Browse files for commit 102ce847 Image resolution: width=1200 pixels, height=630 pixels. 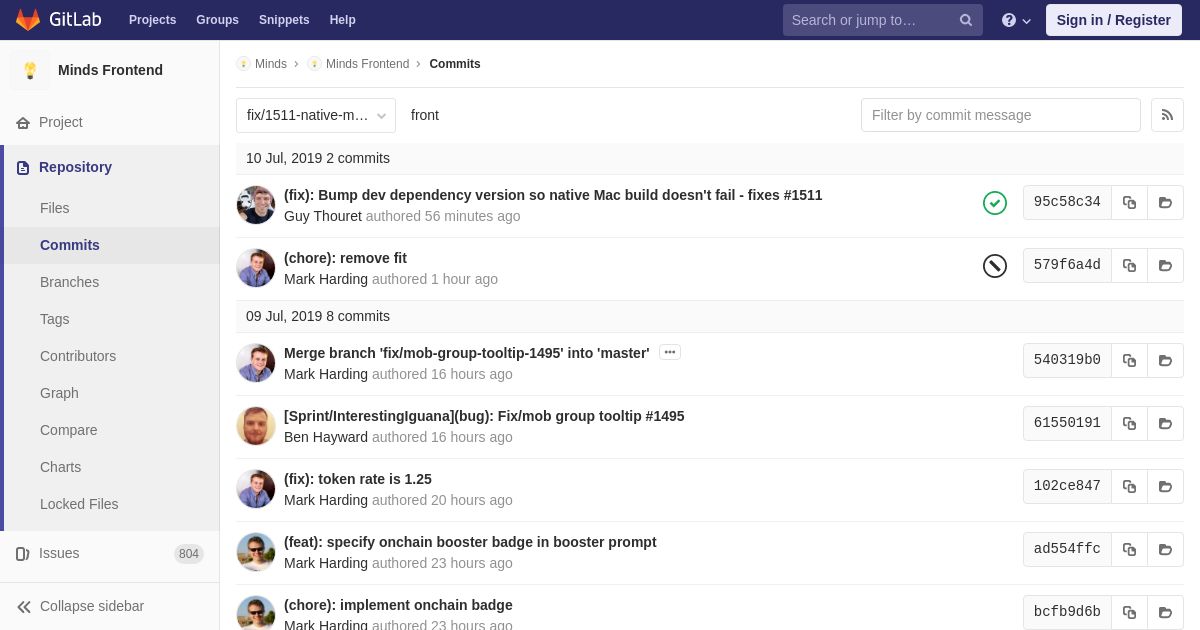1165,486
